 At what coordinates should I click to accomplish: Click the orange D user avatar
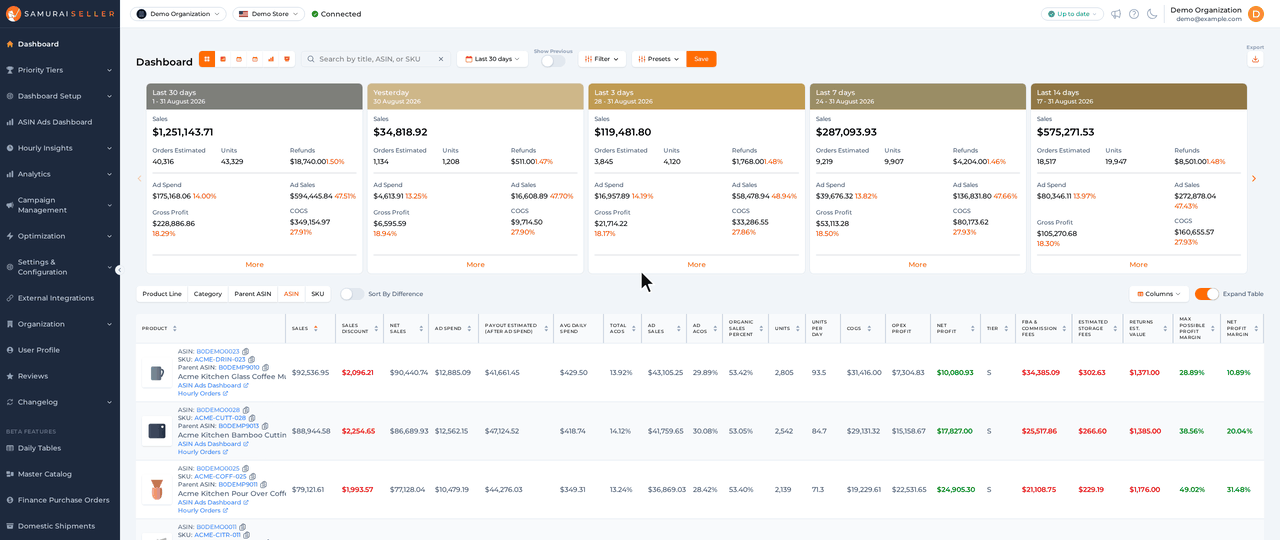[x=1256, y=14]
